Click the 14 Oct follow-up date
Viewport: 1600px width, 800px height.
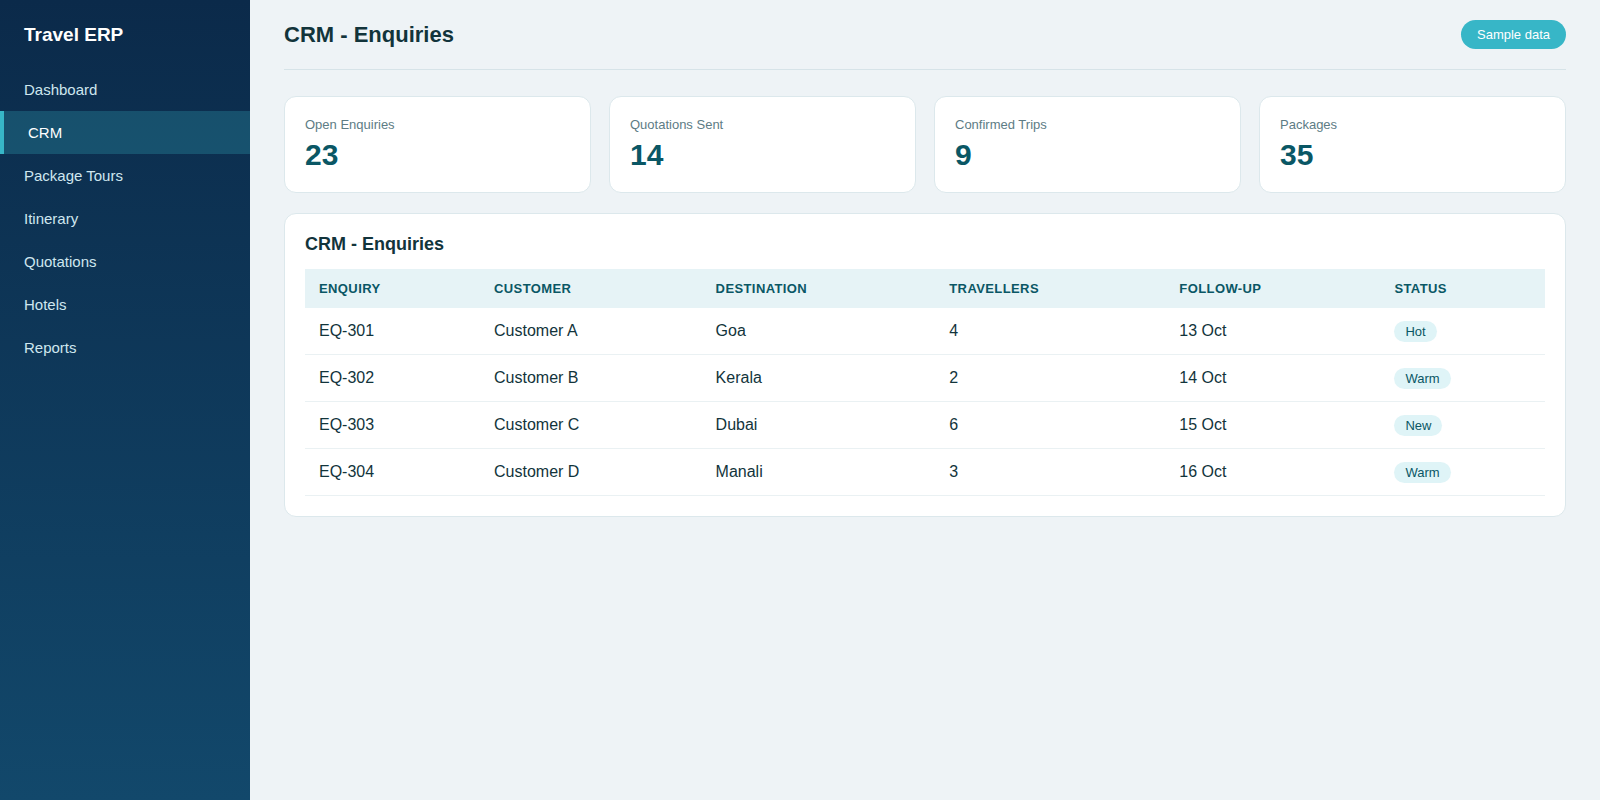[1203, 378]
